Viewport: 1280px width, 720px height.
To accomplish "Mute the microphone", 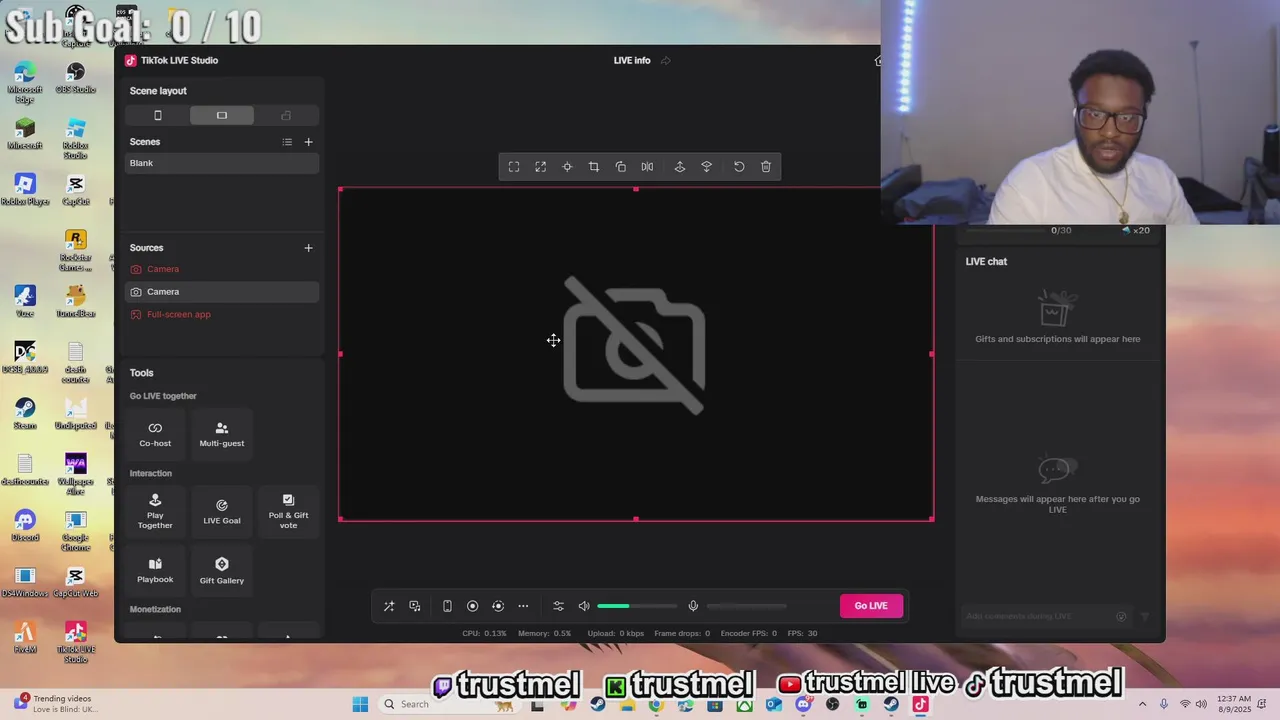I will pyautogui.click(x=693, y=606).
